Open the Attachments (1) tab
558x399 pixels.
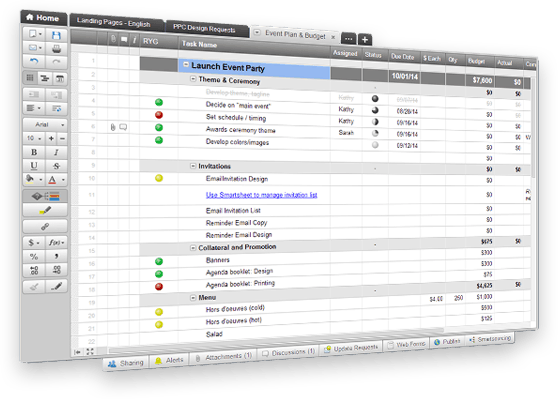pyautogui.click(x=224, y=356)
